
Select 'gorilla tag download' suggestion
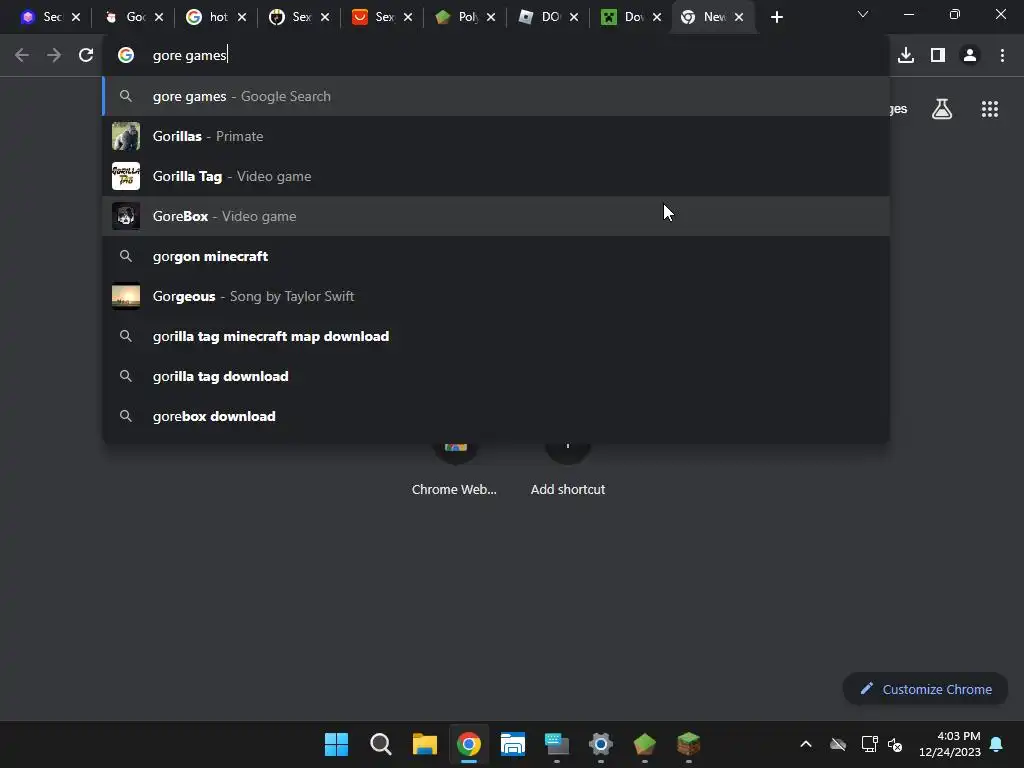click(496, 376)
